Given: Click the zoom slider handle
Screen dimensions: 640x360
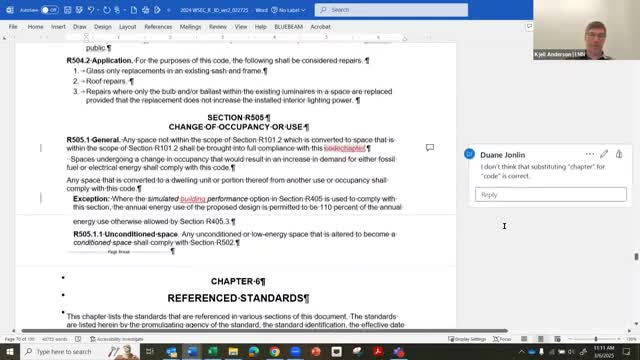Looking at the screenshot, I should (596, 339).
